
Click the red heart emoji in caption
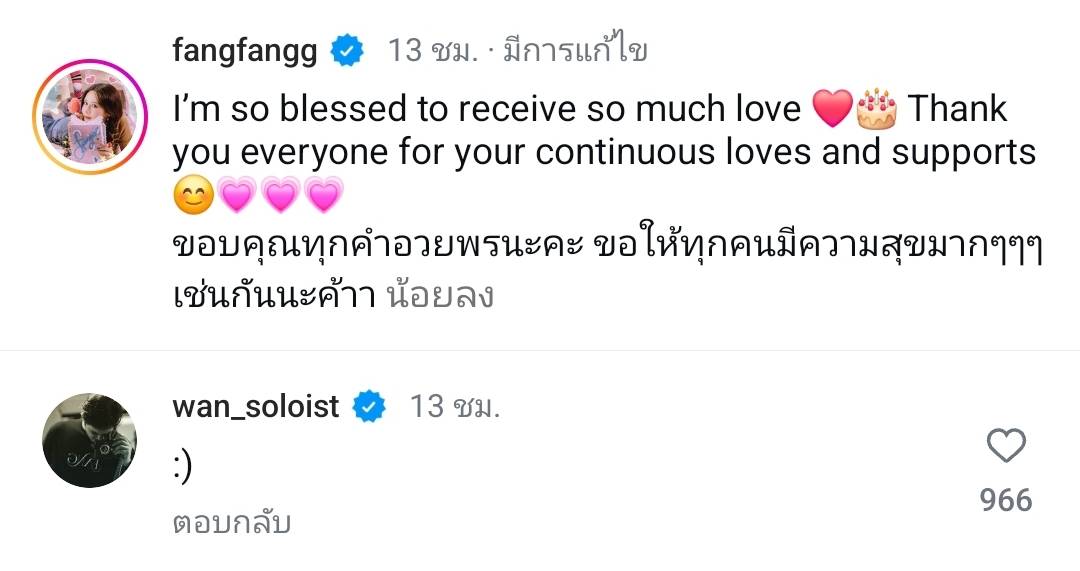(x=831, y=109)
